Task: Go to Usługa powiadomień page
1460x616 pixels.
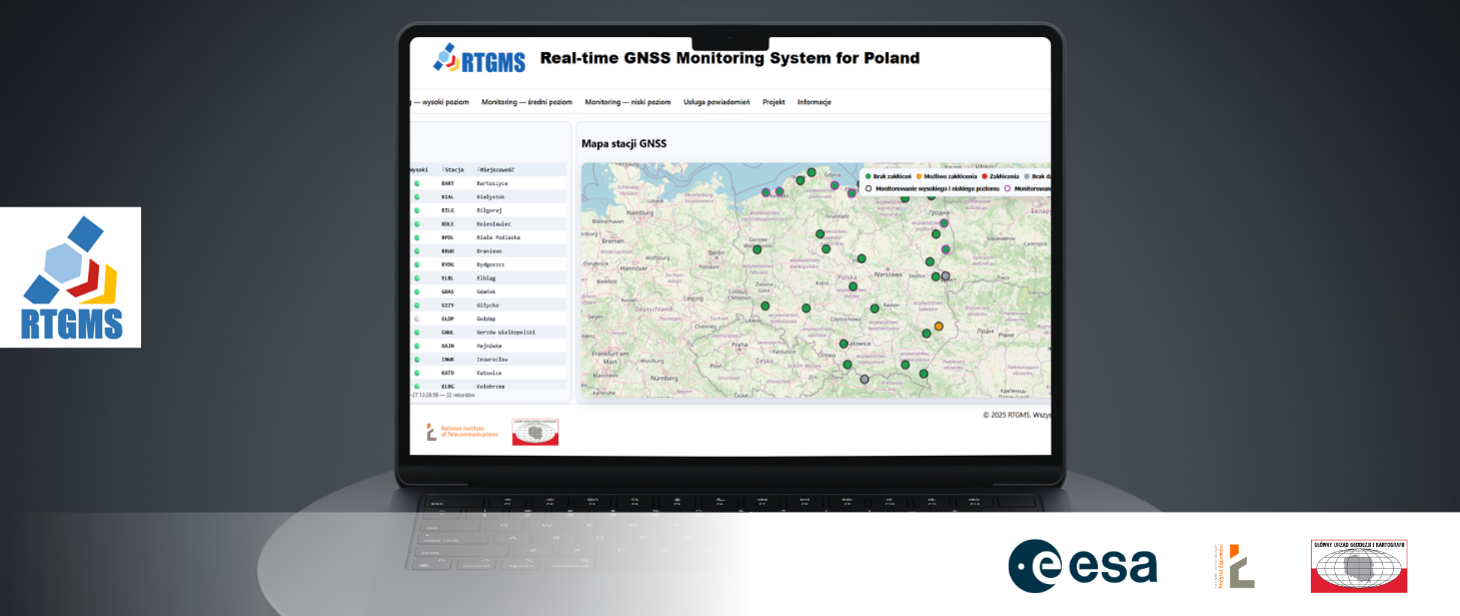Action: point(716,102)
